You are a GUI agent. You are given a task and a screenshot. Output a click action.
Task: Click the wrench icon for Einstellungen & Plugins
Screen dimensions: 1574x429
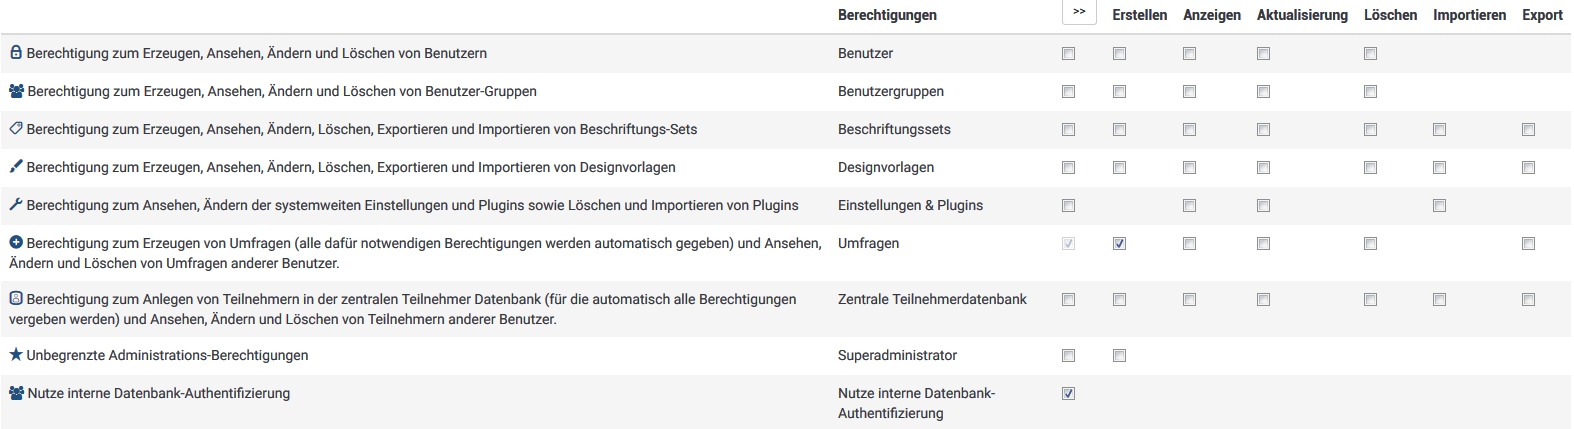(16, 205)
